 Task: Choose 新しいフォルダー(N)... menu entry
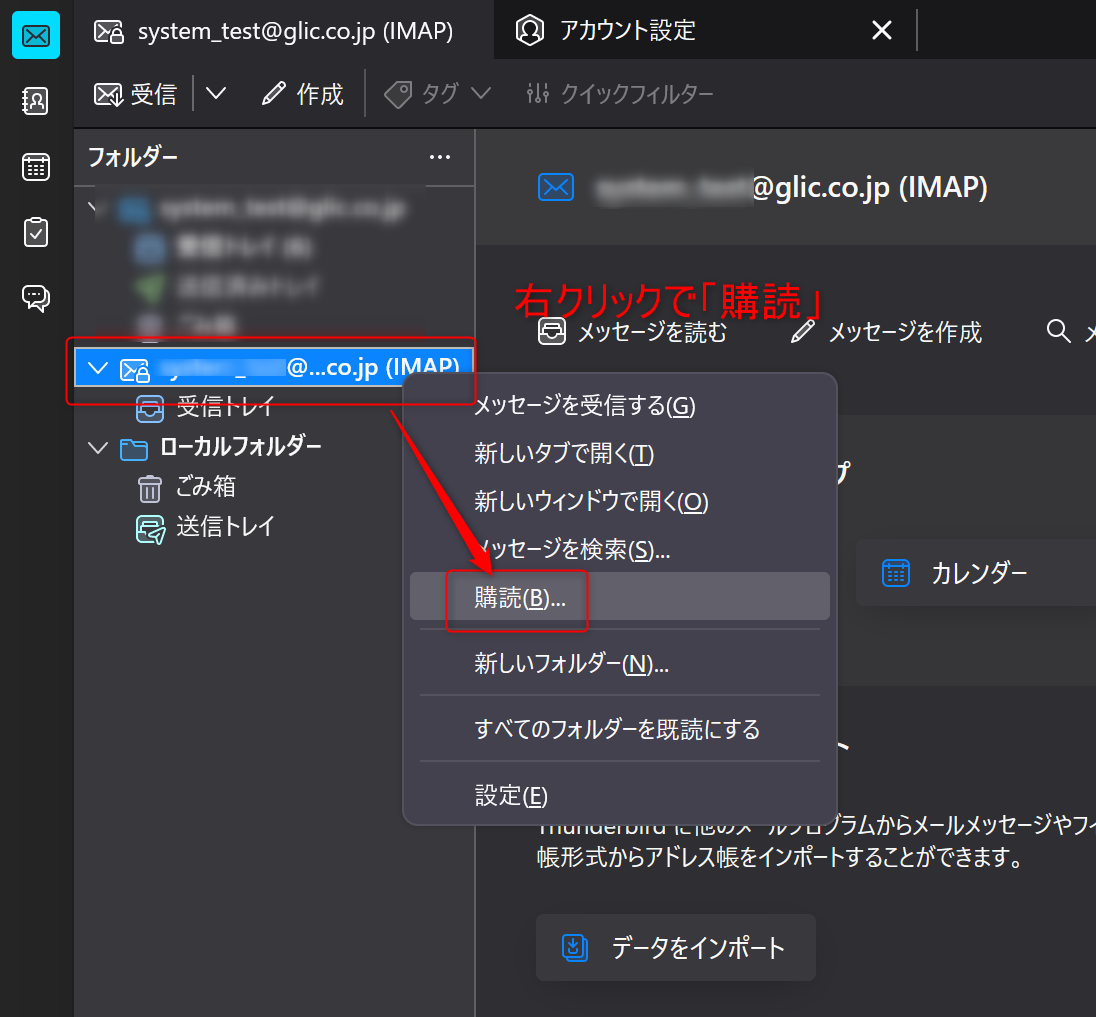pos(571,663)
